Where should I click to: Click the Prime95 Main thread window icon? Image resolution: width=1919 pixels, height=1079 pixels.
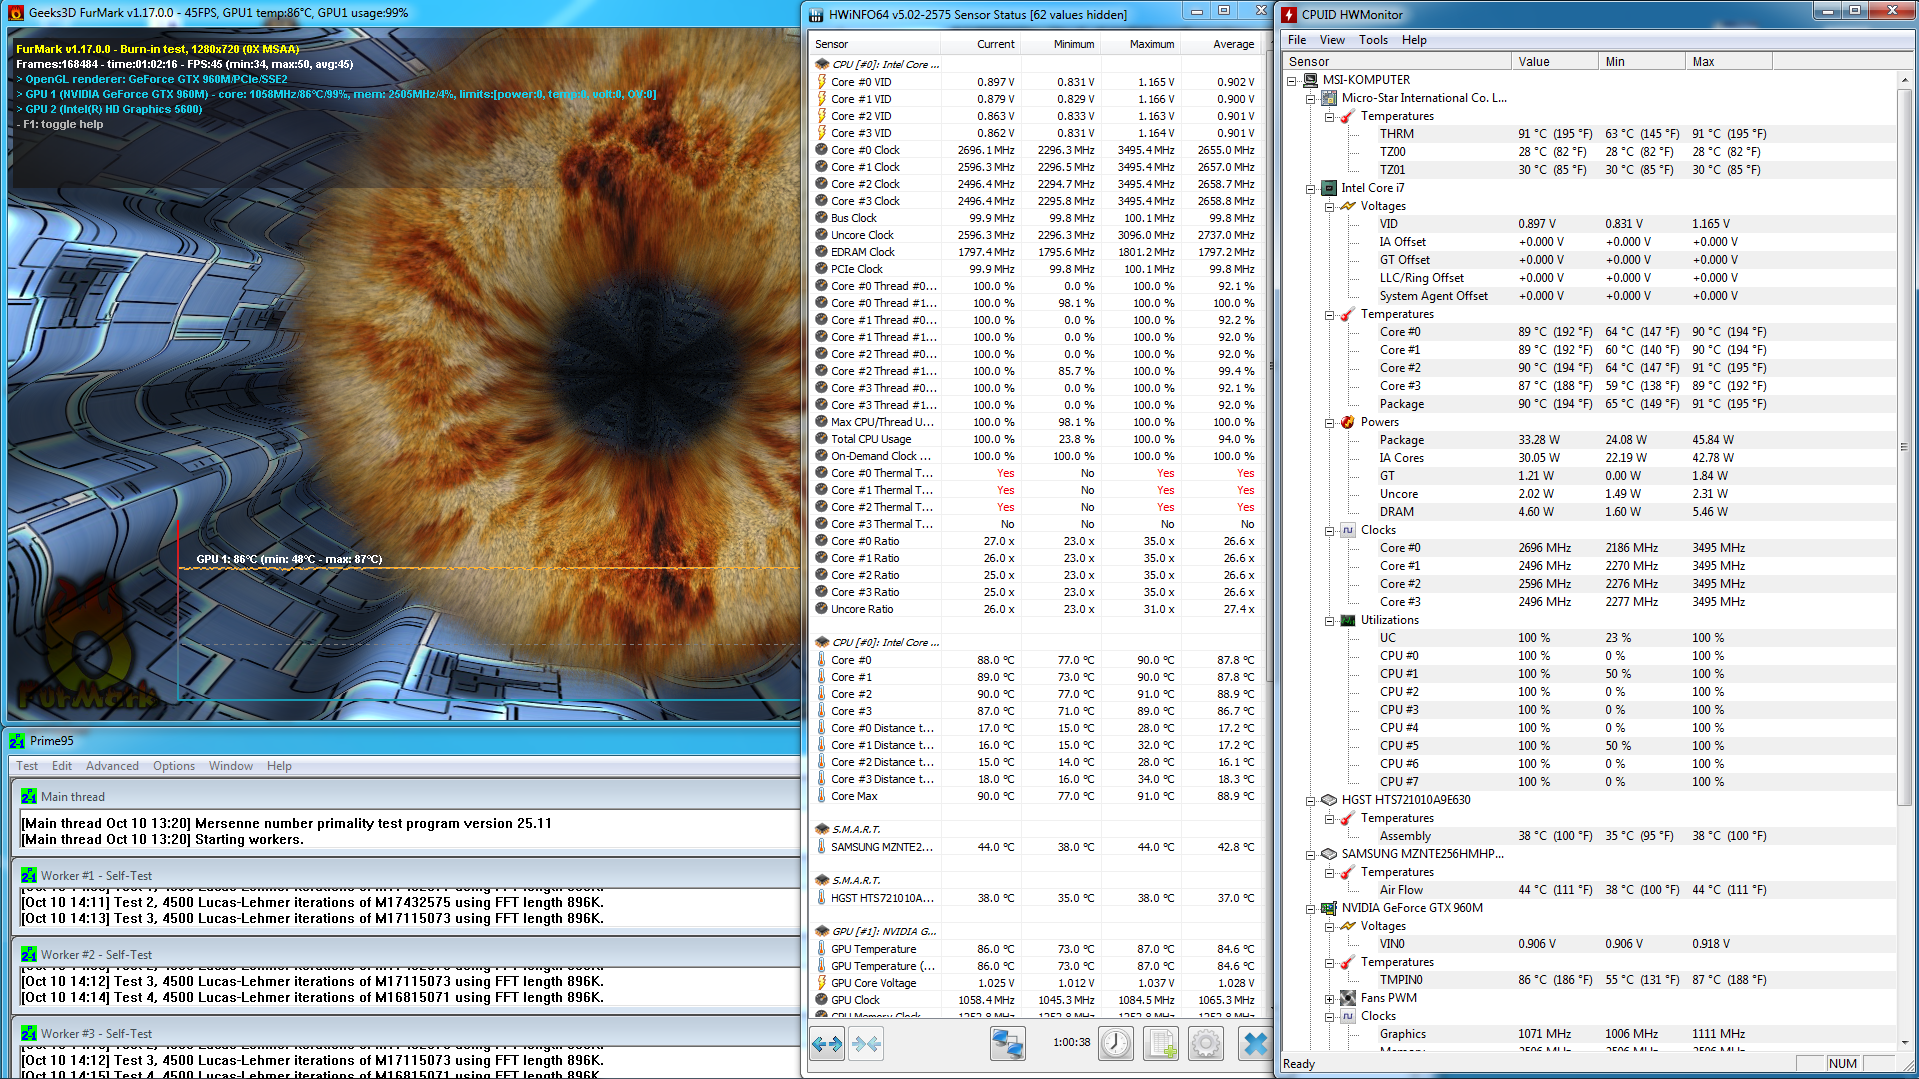click(29, 797)
